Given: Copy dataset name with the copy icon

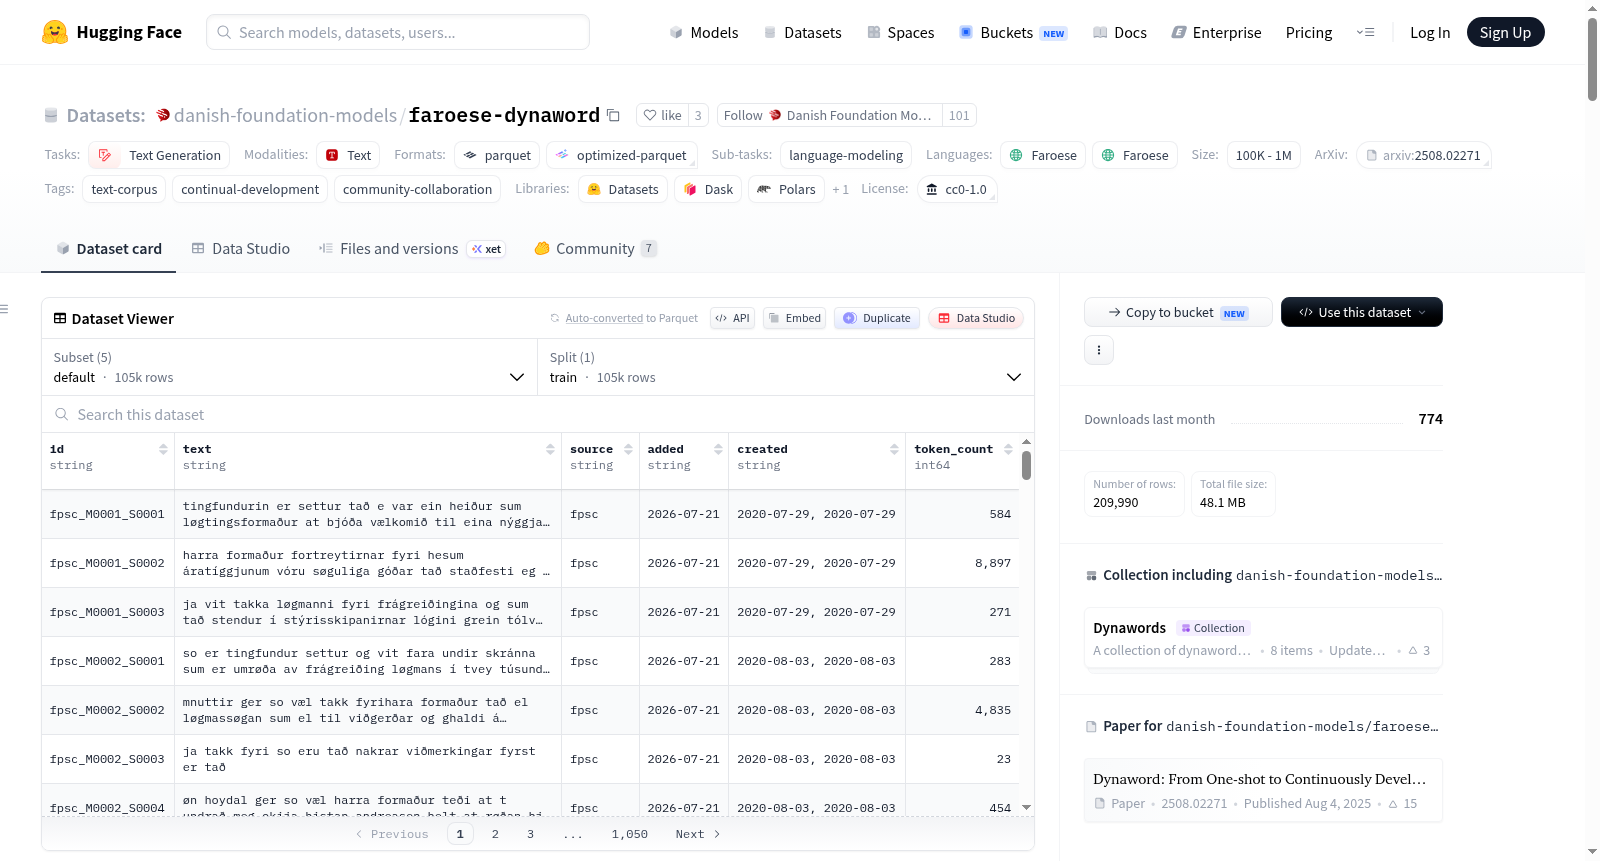Looking at the screenshot, I should pos(613,115).
